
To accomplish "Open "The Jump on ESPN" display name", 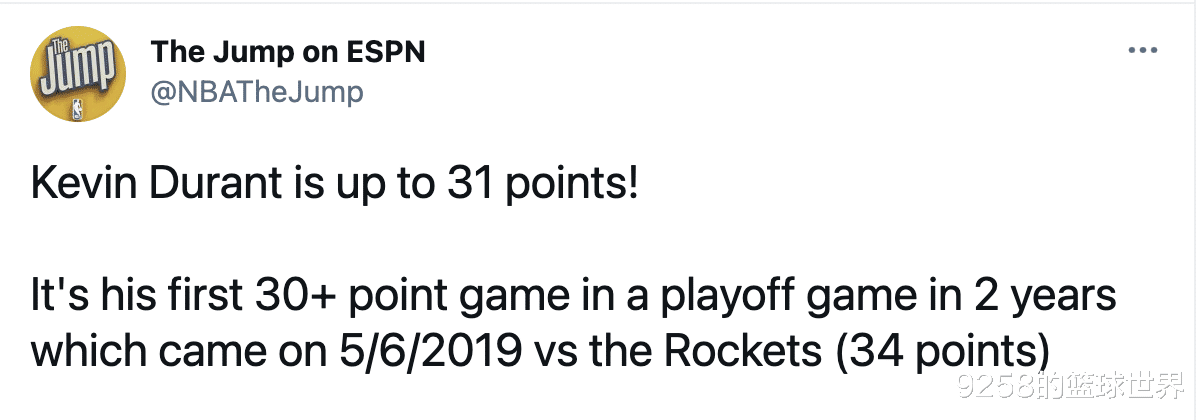I will 287,52.
